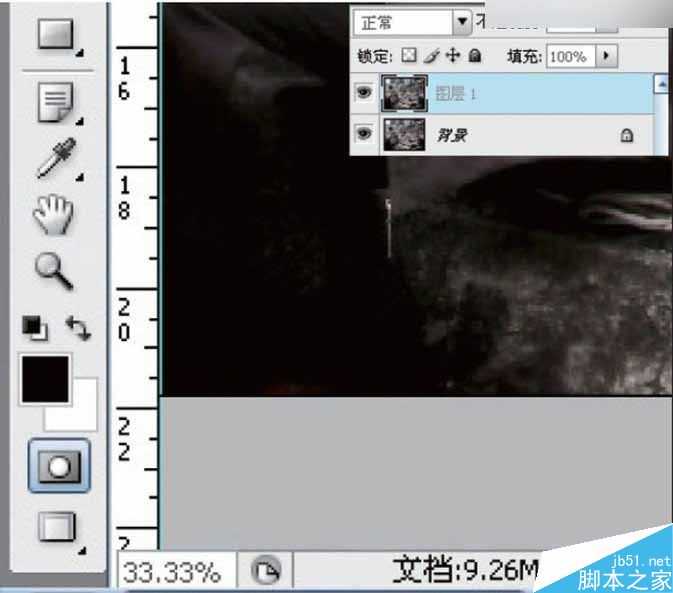Select the 背景 layer thumbnail

pos(404,135)
